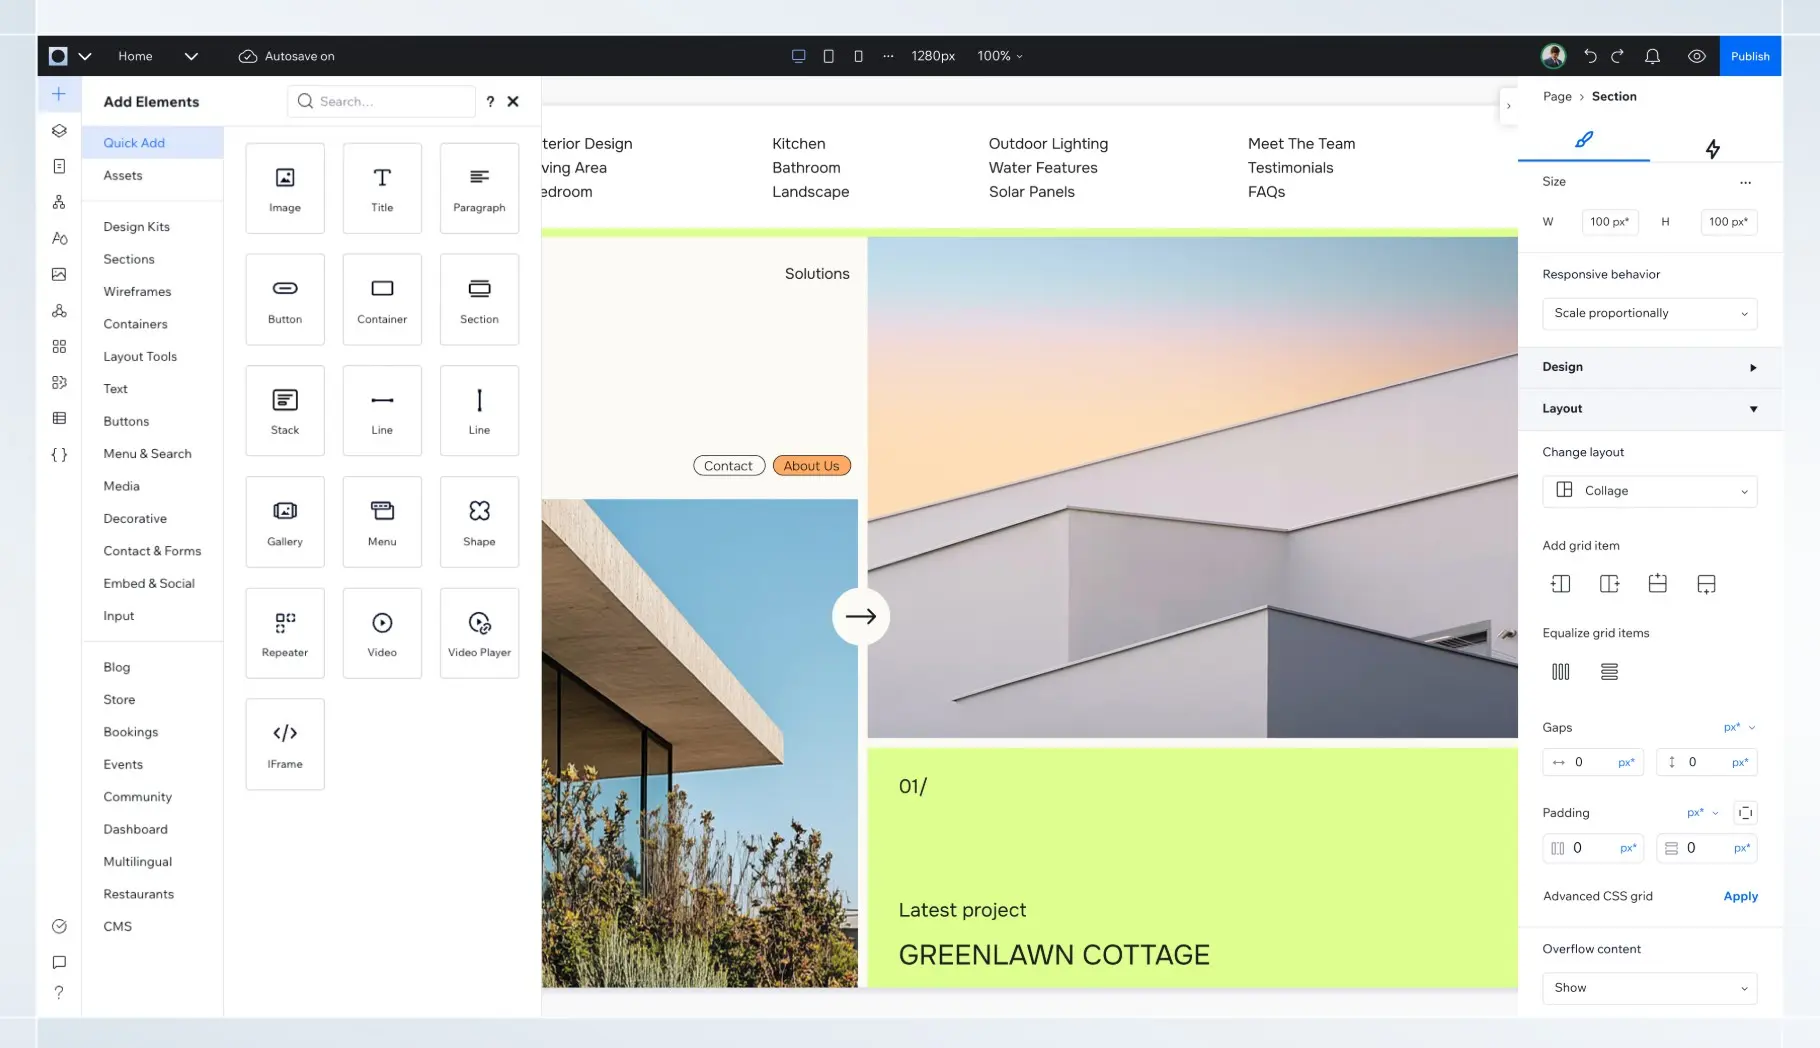Click the undo arrow in top bar
The image size is (1820, 1048).
1590,56
